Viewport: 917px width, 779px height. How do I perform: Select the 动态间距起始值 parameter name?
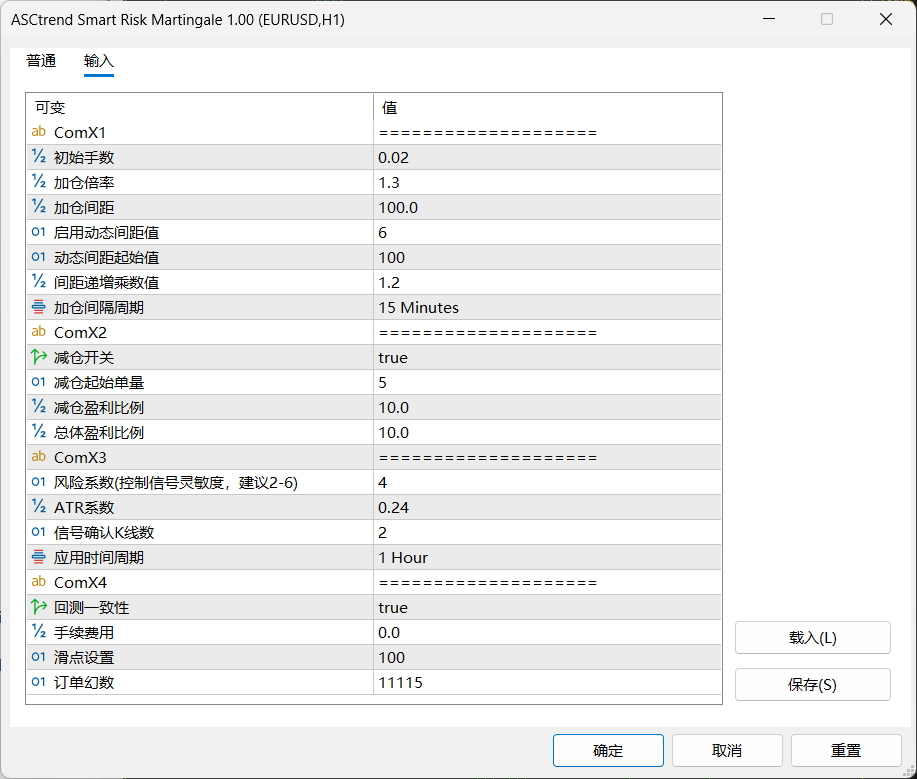106,257
